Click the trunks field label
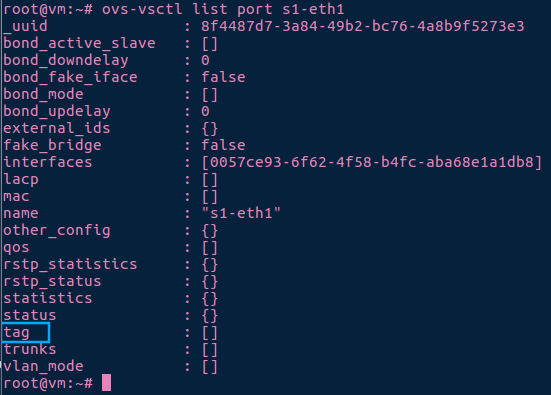 tap(30, 349)
